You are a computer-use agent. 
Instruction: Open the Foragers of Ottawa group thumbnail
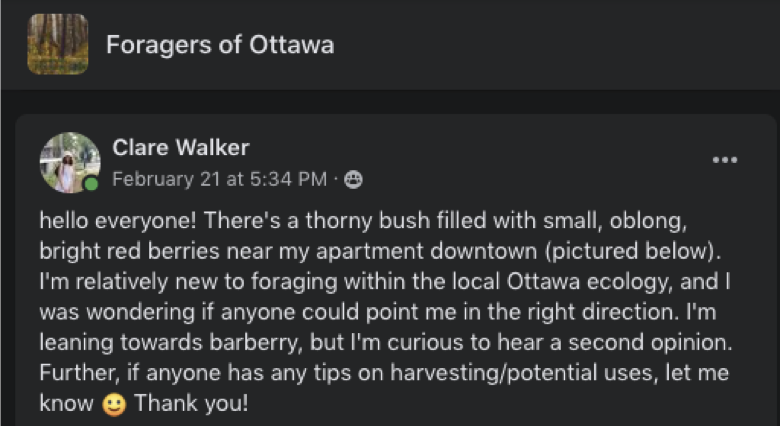point(58,44)
